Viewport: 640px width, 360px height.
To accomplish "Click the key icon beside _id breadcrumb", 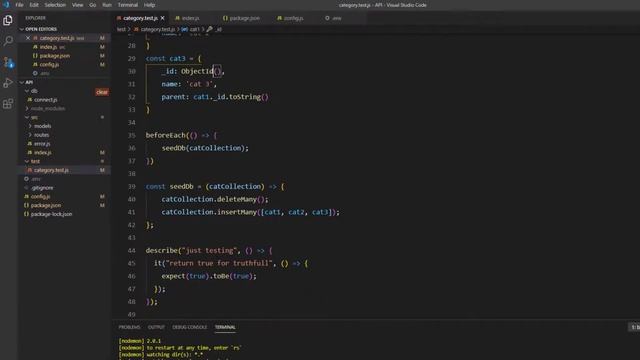I will [x=209, y=29].
